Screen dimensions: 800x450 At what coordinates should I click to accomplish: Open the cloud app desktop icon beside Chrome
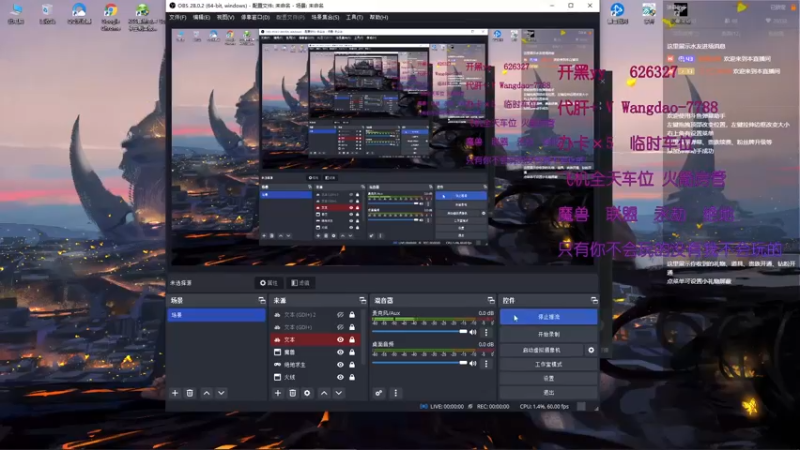click(79, 14)
